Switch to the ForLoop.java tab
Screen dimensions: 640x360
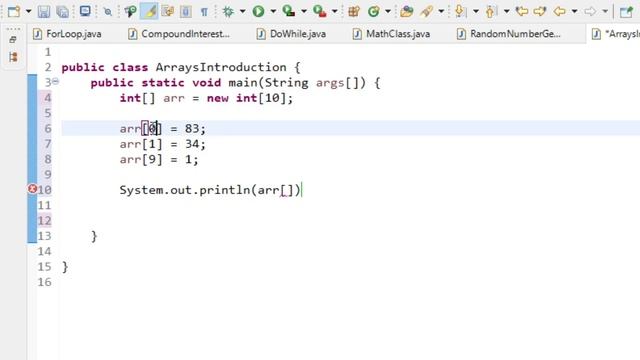click(x=67, y=34)
